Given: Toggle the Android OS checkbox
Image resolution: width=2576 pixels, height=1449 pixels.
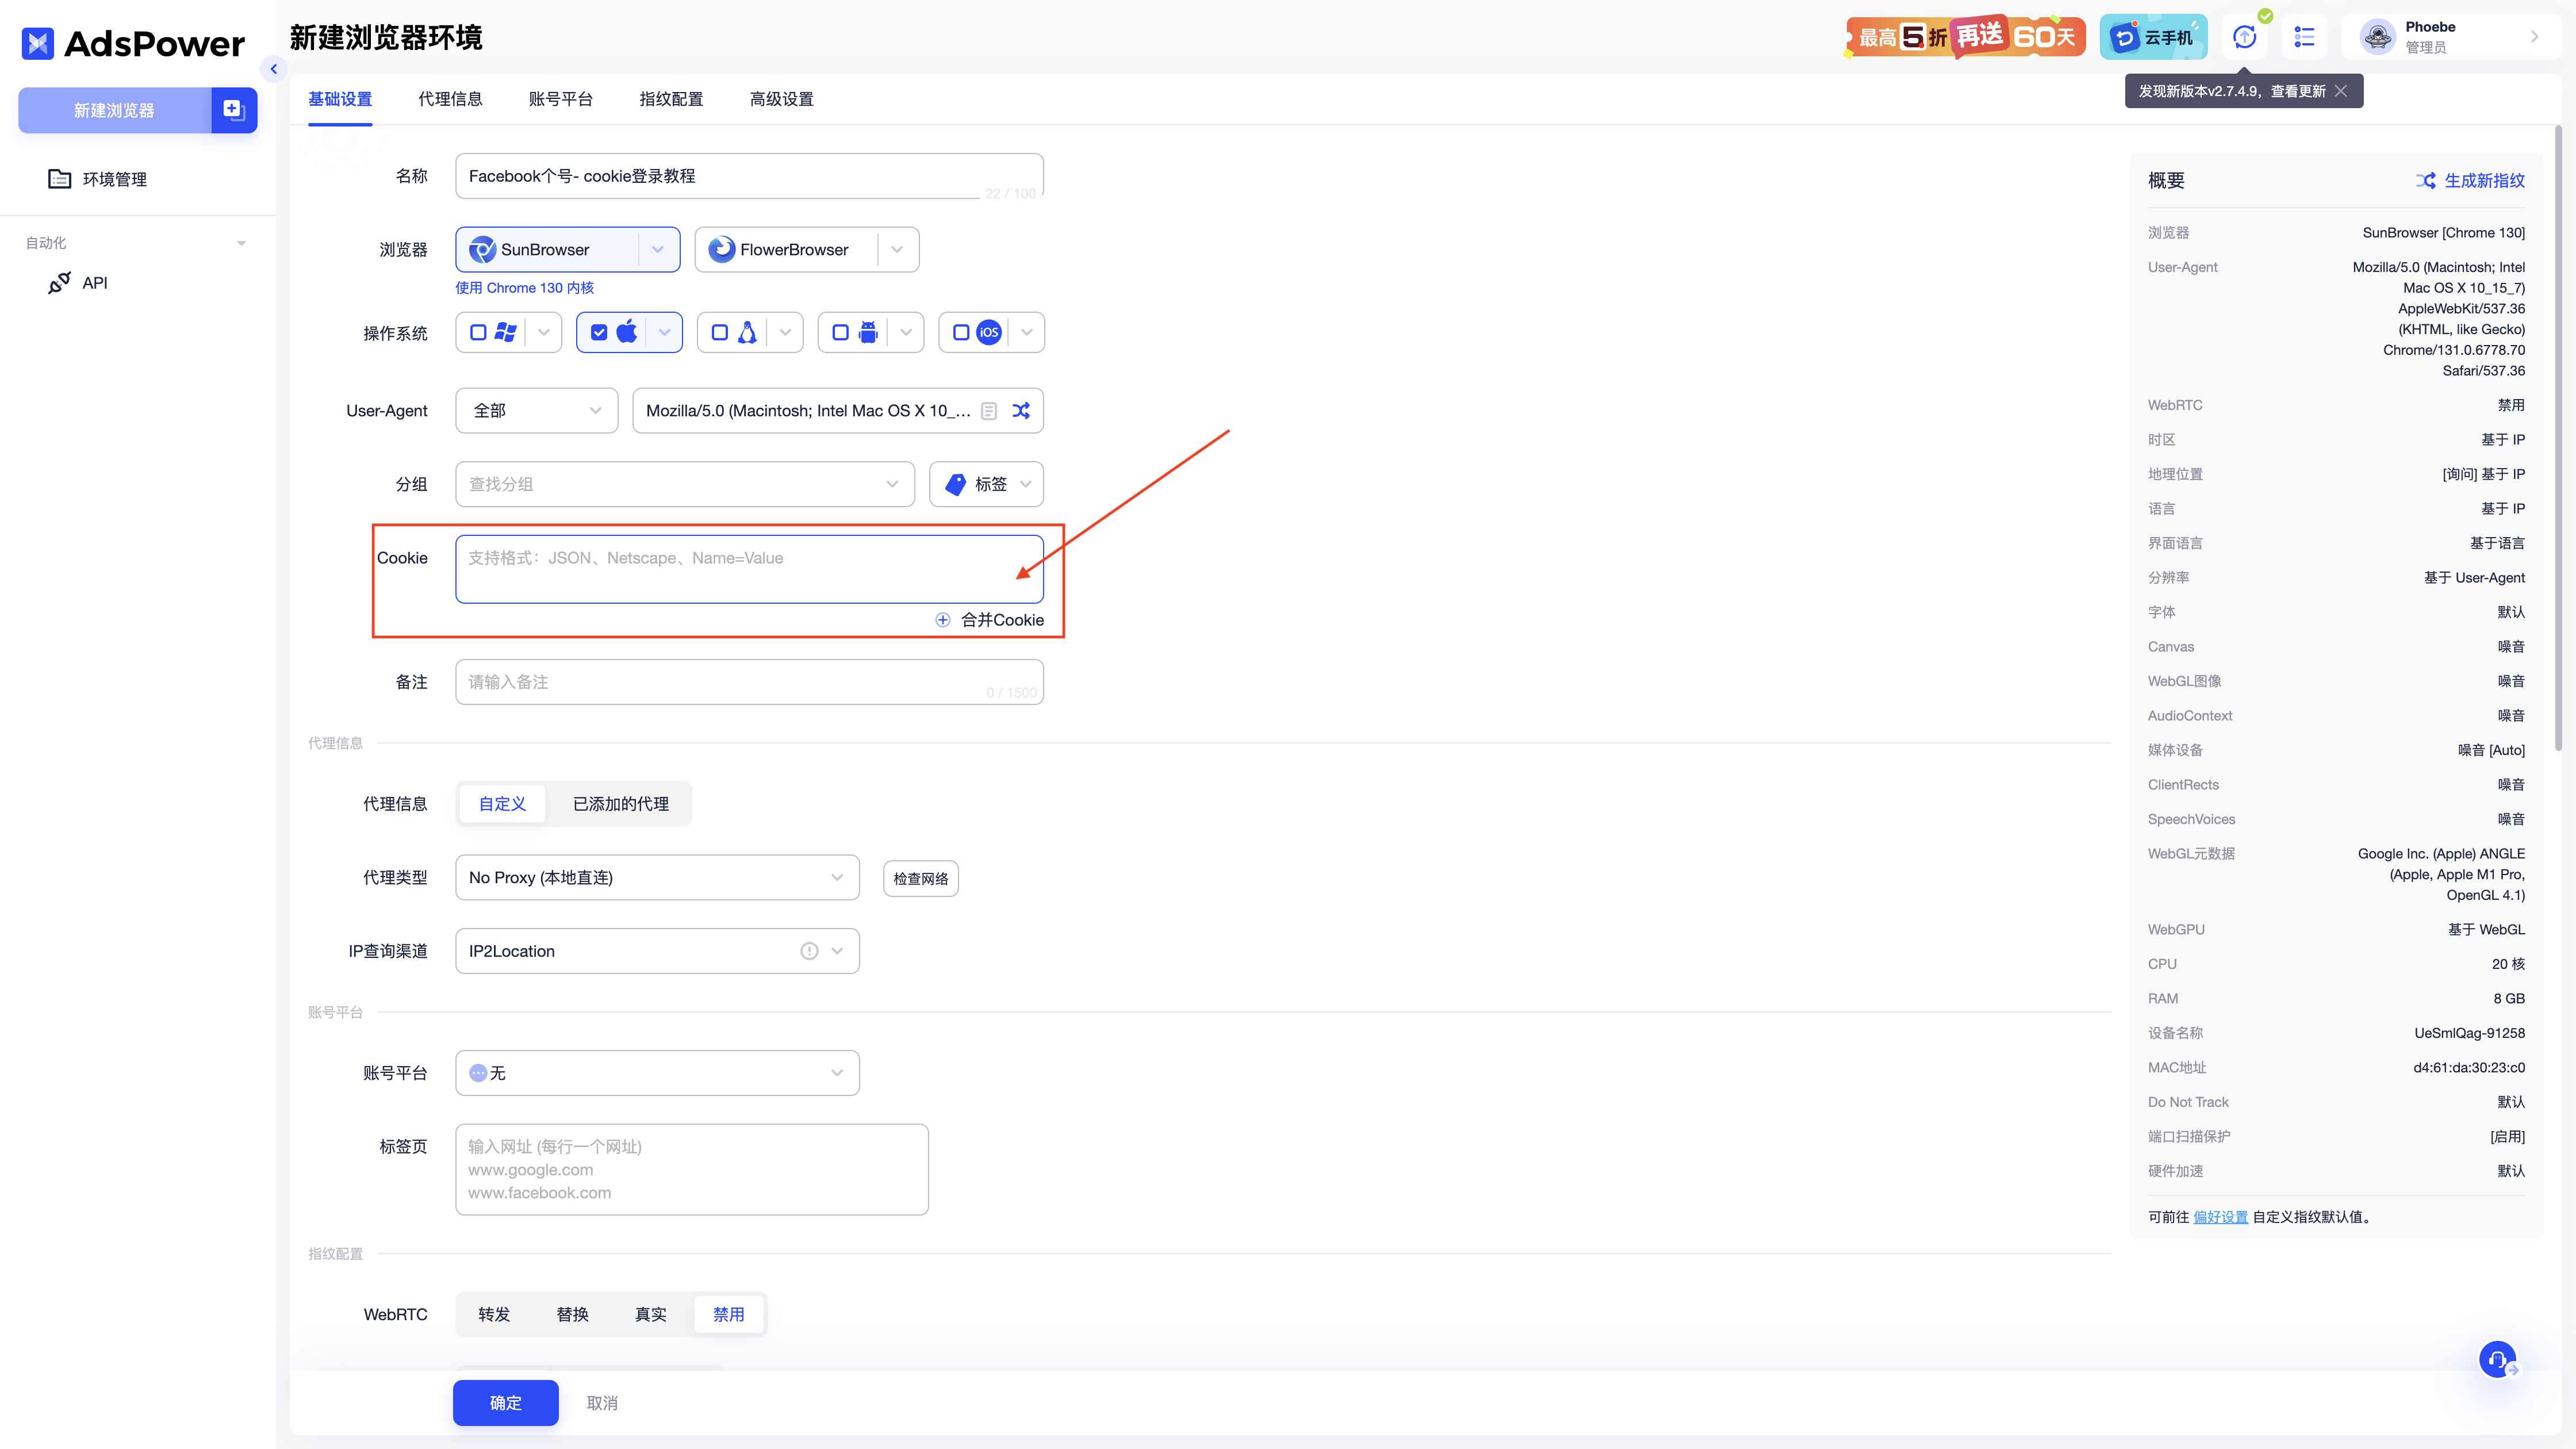Looking at the screenshot, I should click(x=840, y=333).
